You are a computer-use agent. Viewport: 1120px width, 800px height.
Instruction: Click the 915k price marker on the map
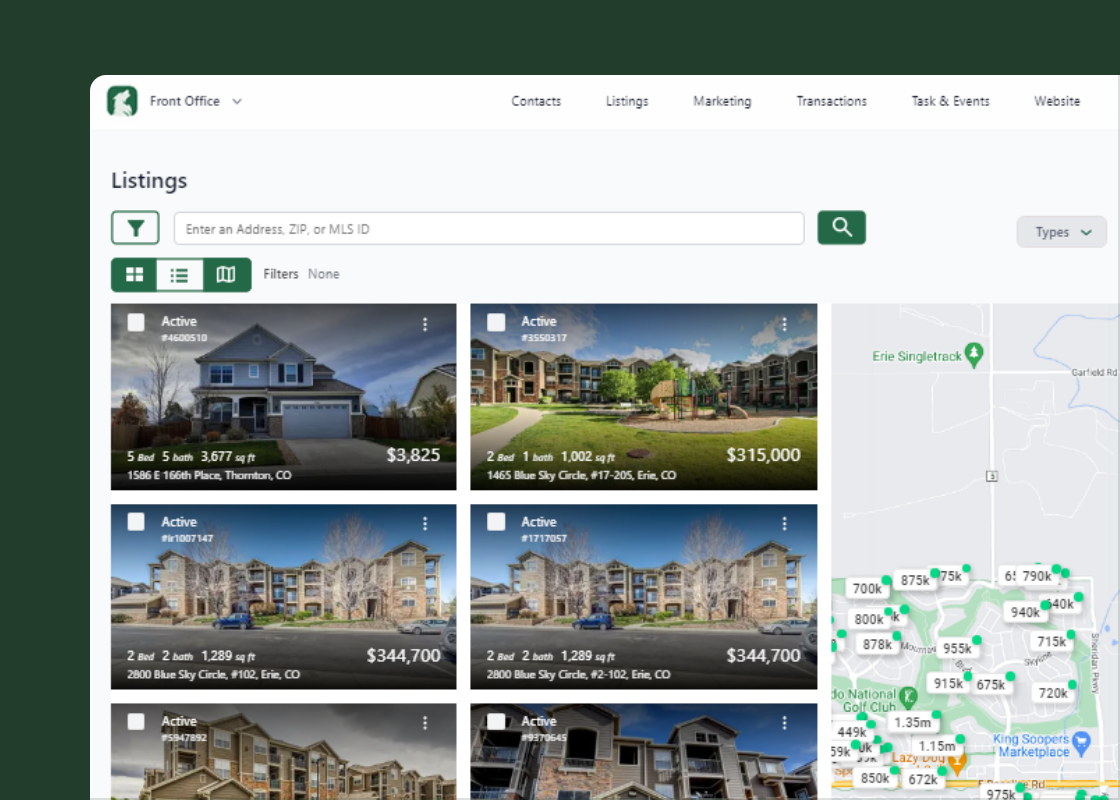[949, 684]
